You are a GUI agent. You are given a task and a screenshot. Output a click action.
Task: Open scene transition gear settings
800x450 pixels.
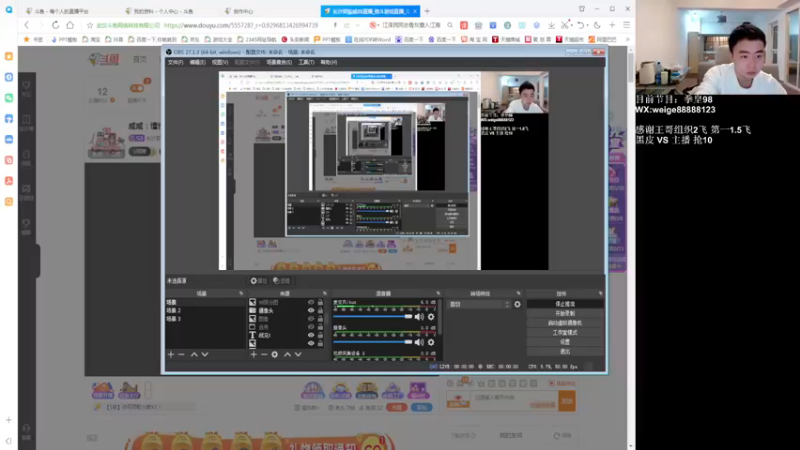[x=517, y=304]
